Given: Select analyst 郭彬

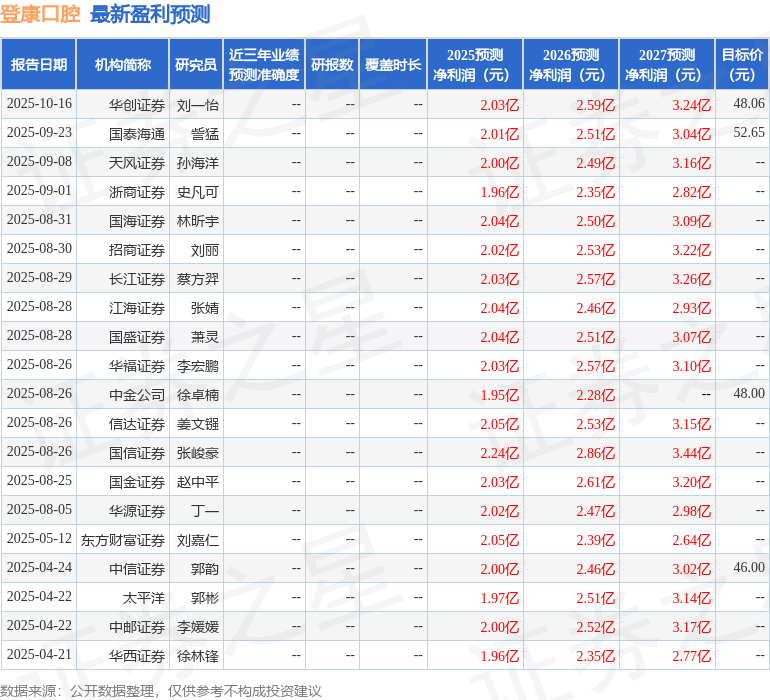Looking at the screenshot, I should [205, 598].
